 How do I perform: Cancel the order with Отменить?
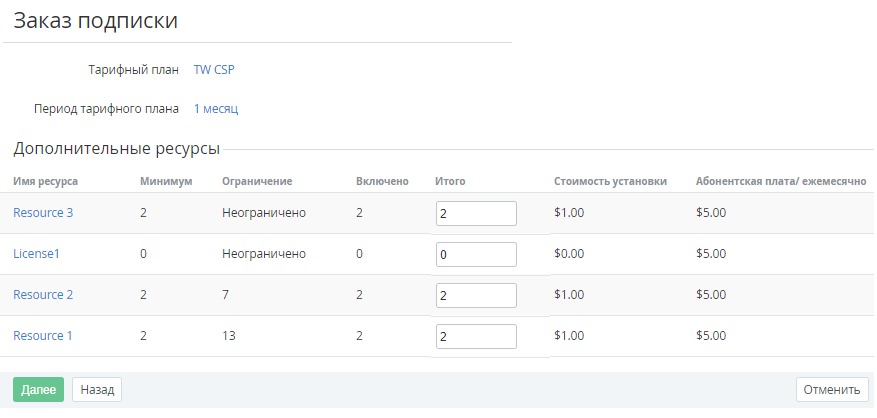tap(832, 390)
